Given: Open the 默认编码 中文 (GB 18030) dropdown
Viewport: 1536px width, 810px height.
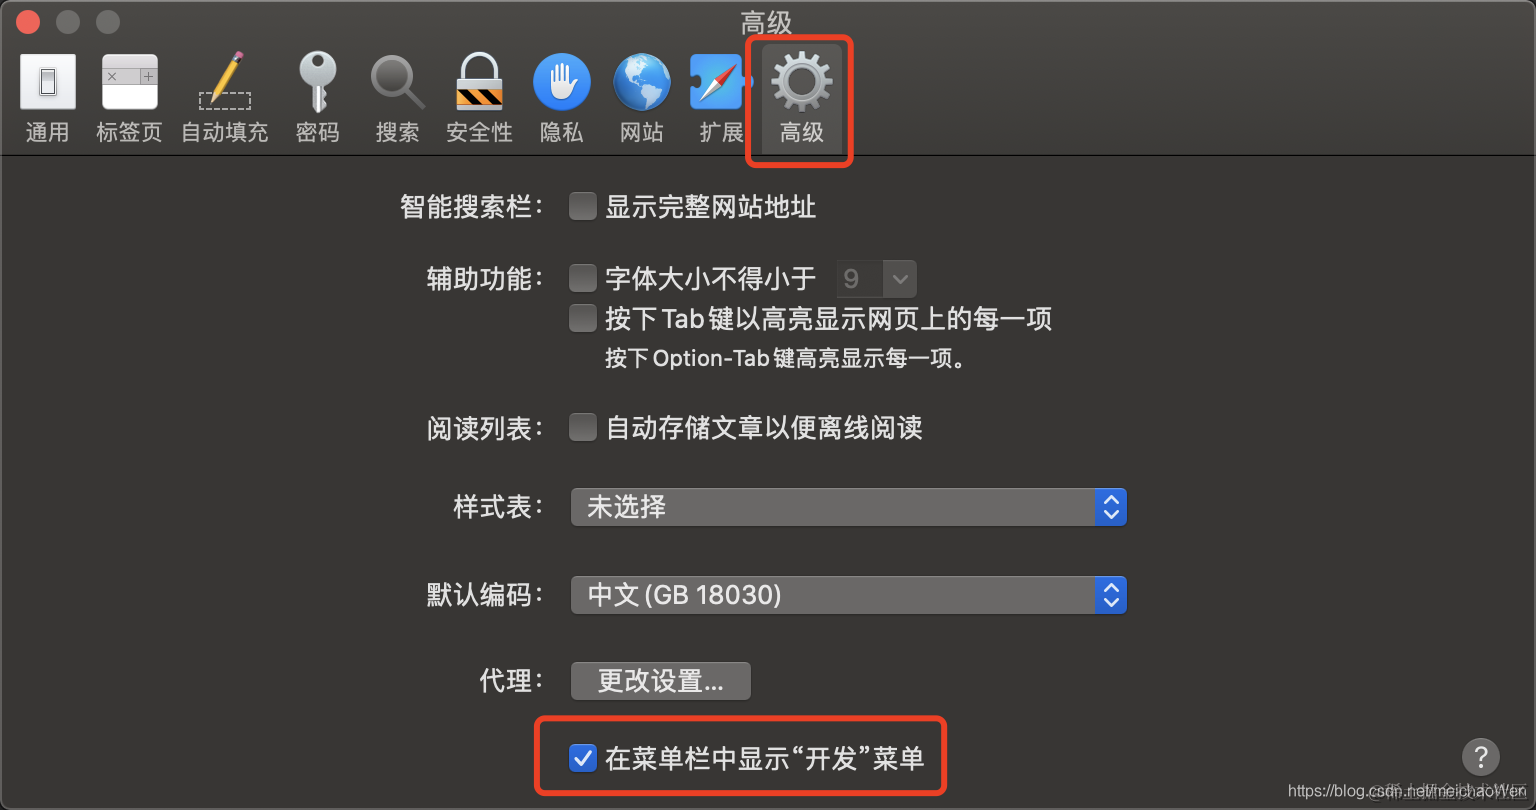Looking at the screenshot, I should coord(848,595).
